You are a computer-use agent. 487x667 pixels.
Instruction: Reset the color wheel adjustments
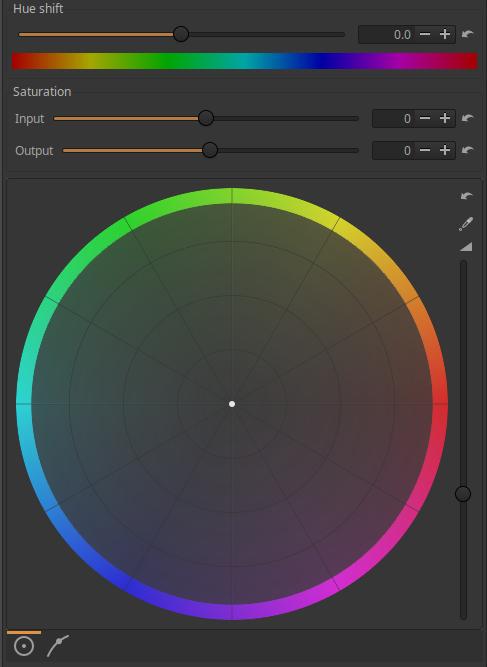pyautogui.click(x=467, y=196)
